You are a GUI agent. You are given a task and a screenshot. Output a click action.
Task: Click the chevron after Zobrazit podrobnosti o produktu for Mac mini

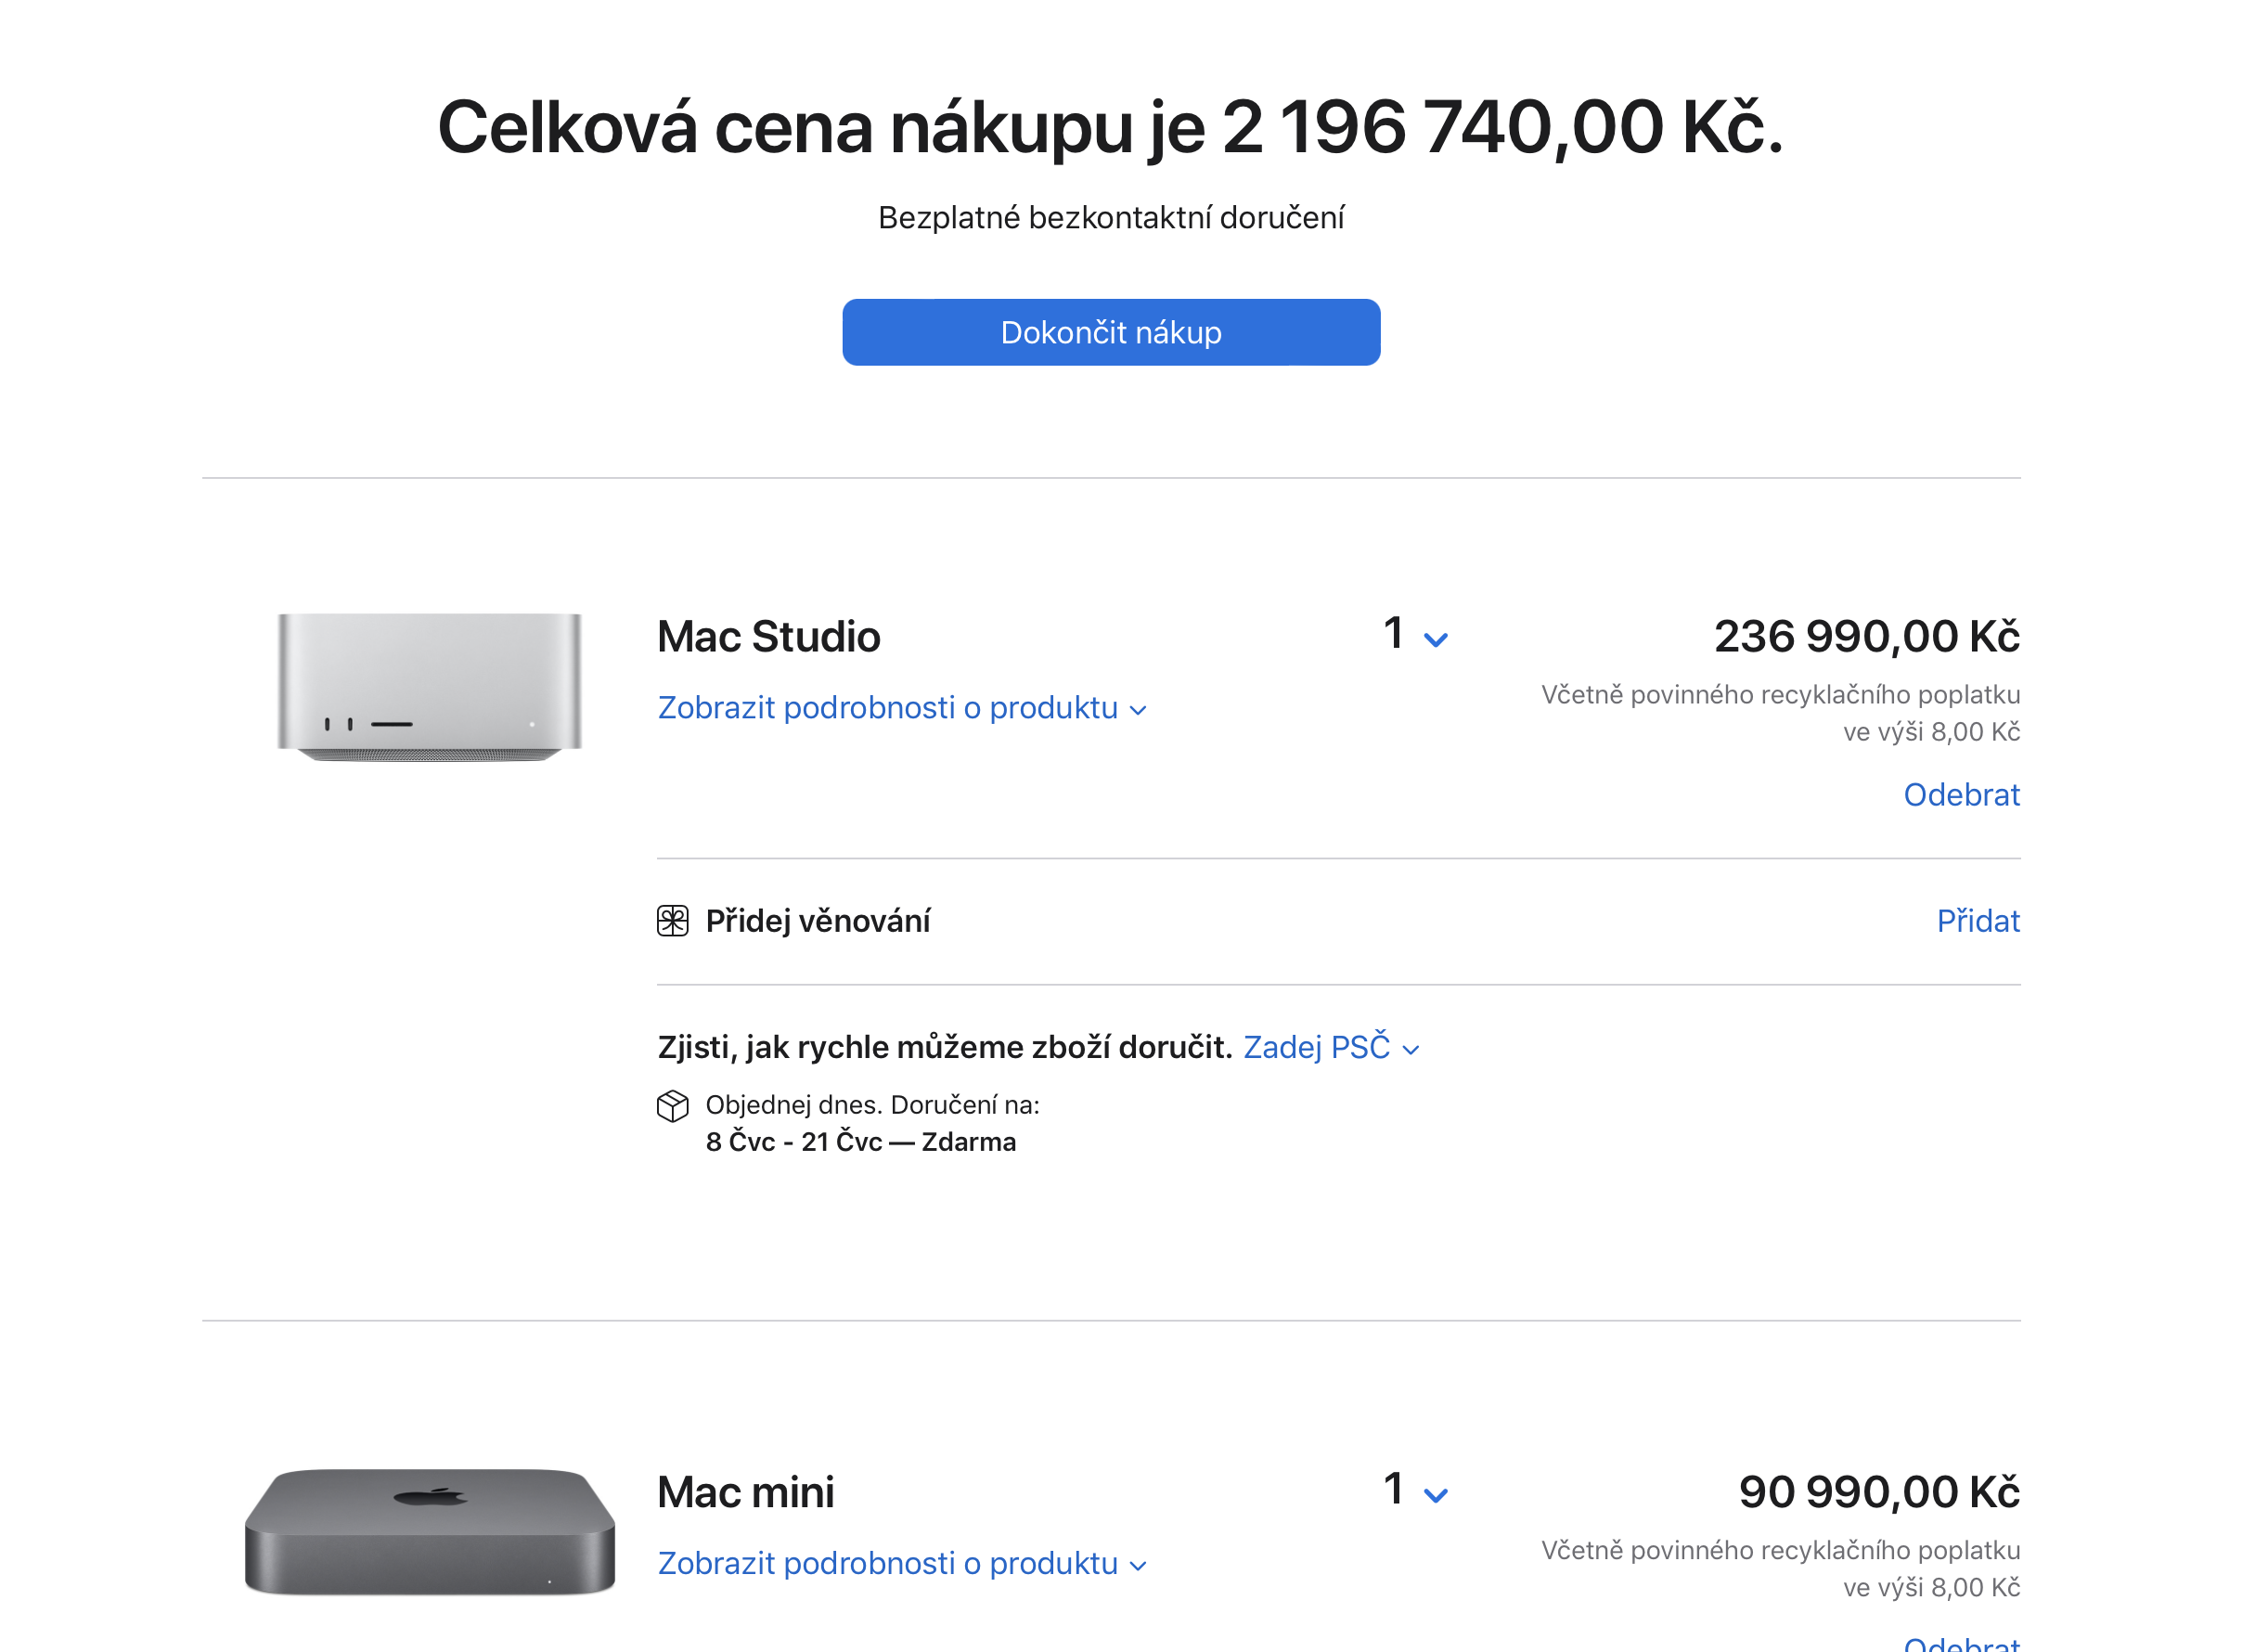[x=1139, y=1565]
